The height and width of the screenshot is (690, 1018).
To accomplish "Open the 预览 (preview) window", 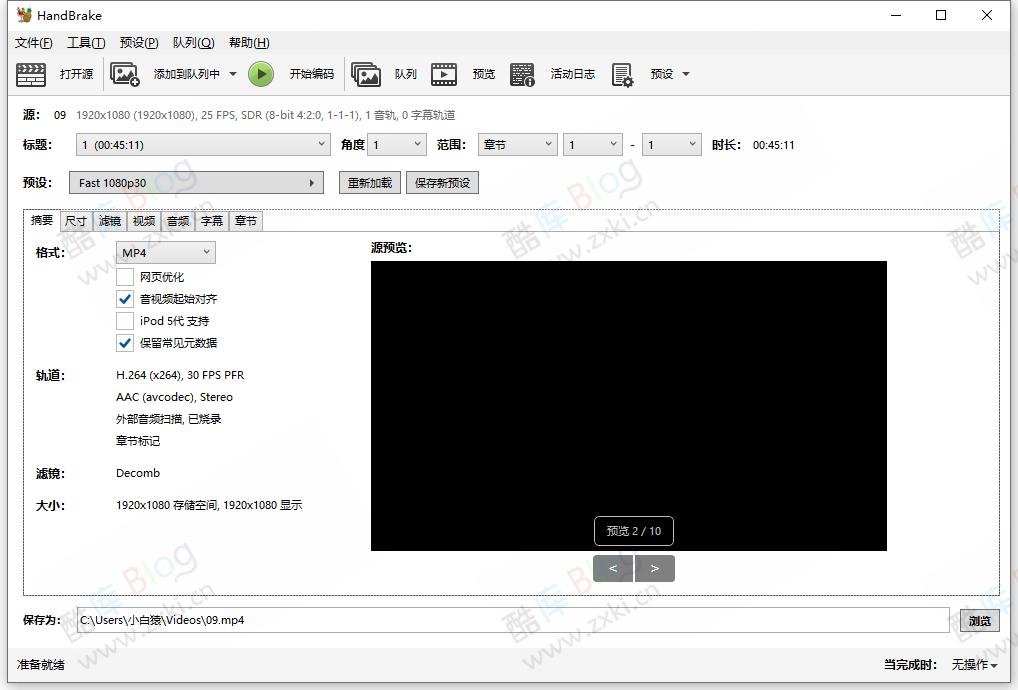I will 465,73.
